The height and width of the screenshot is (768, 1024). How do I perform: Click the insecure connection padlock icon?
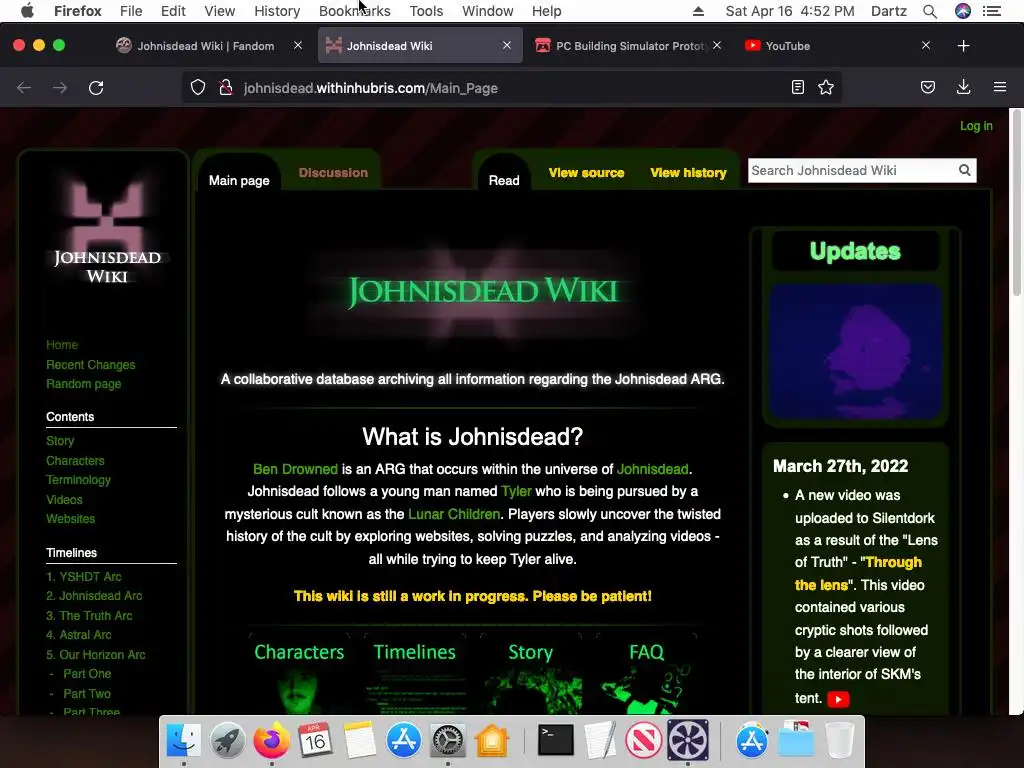coord(225,88)
